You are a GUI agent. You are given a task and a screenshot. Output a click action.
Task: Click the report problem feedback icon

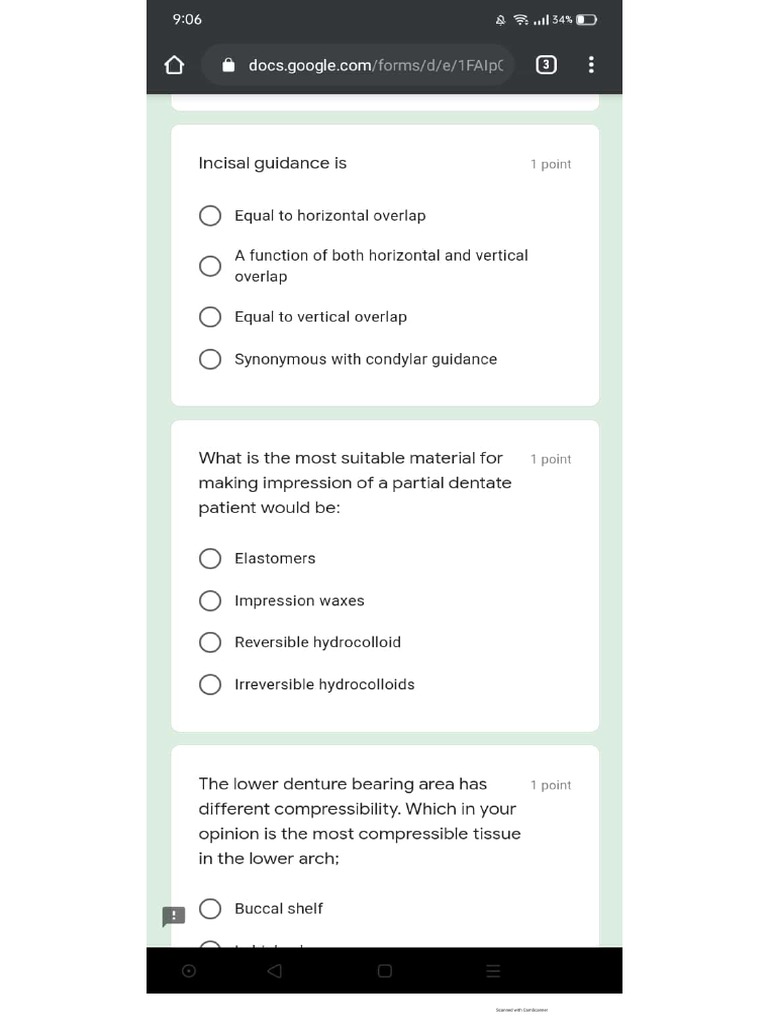pos(173,916)
